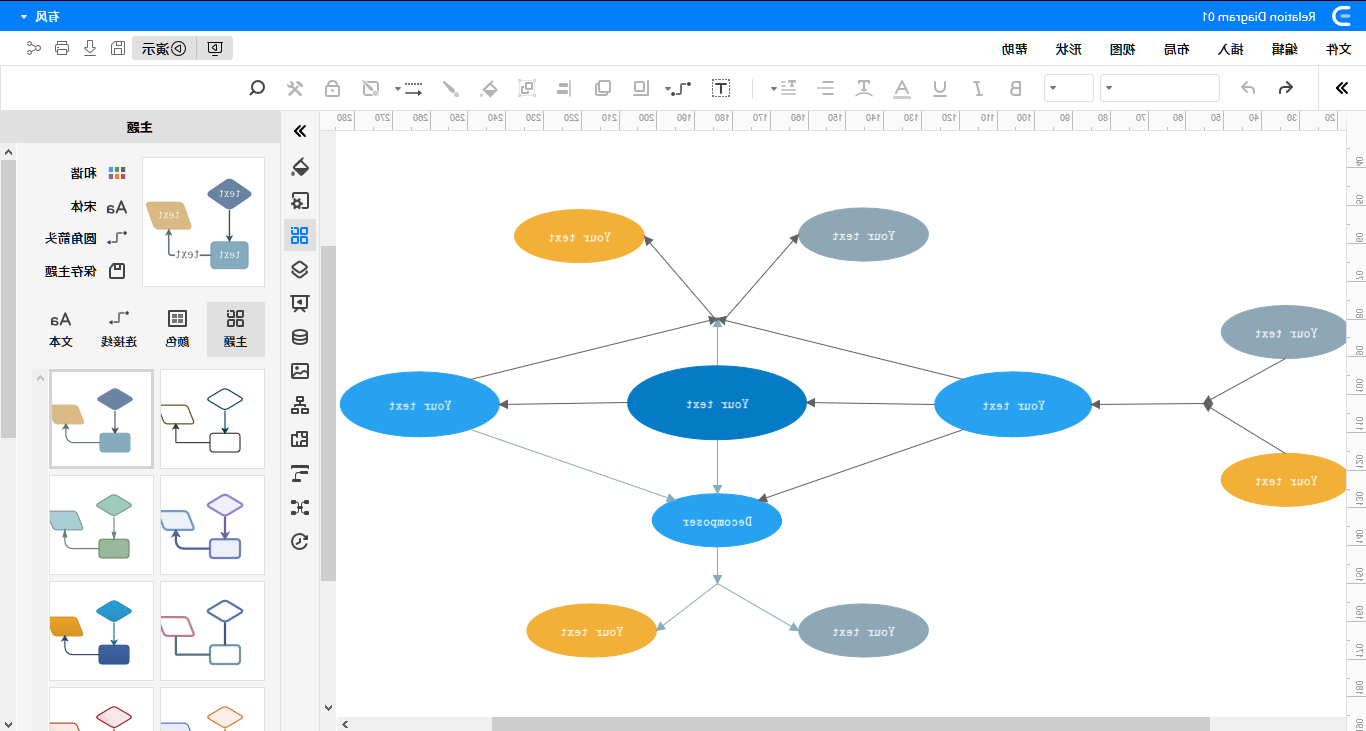
Task: Open the floor plan sidebar icon
Action: pyautogui.click(x=299, y=439)
